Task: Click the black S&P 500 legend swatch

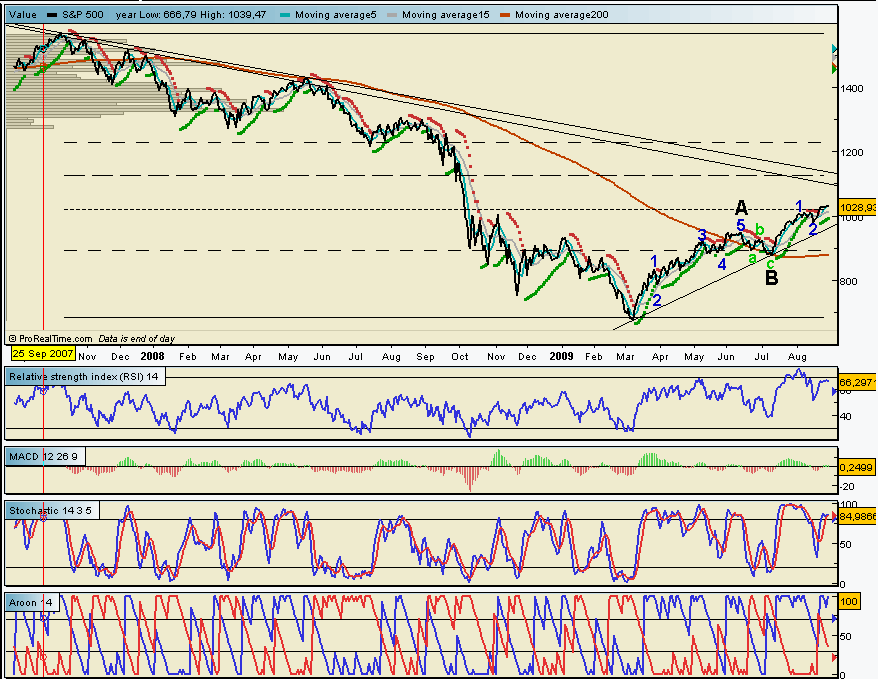Action: 52,15
